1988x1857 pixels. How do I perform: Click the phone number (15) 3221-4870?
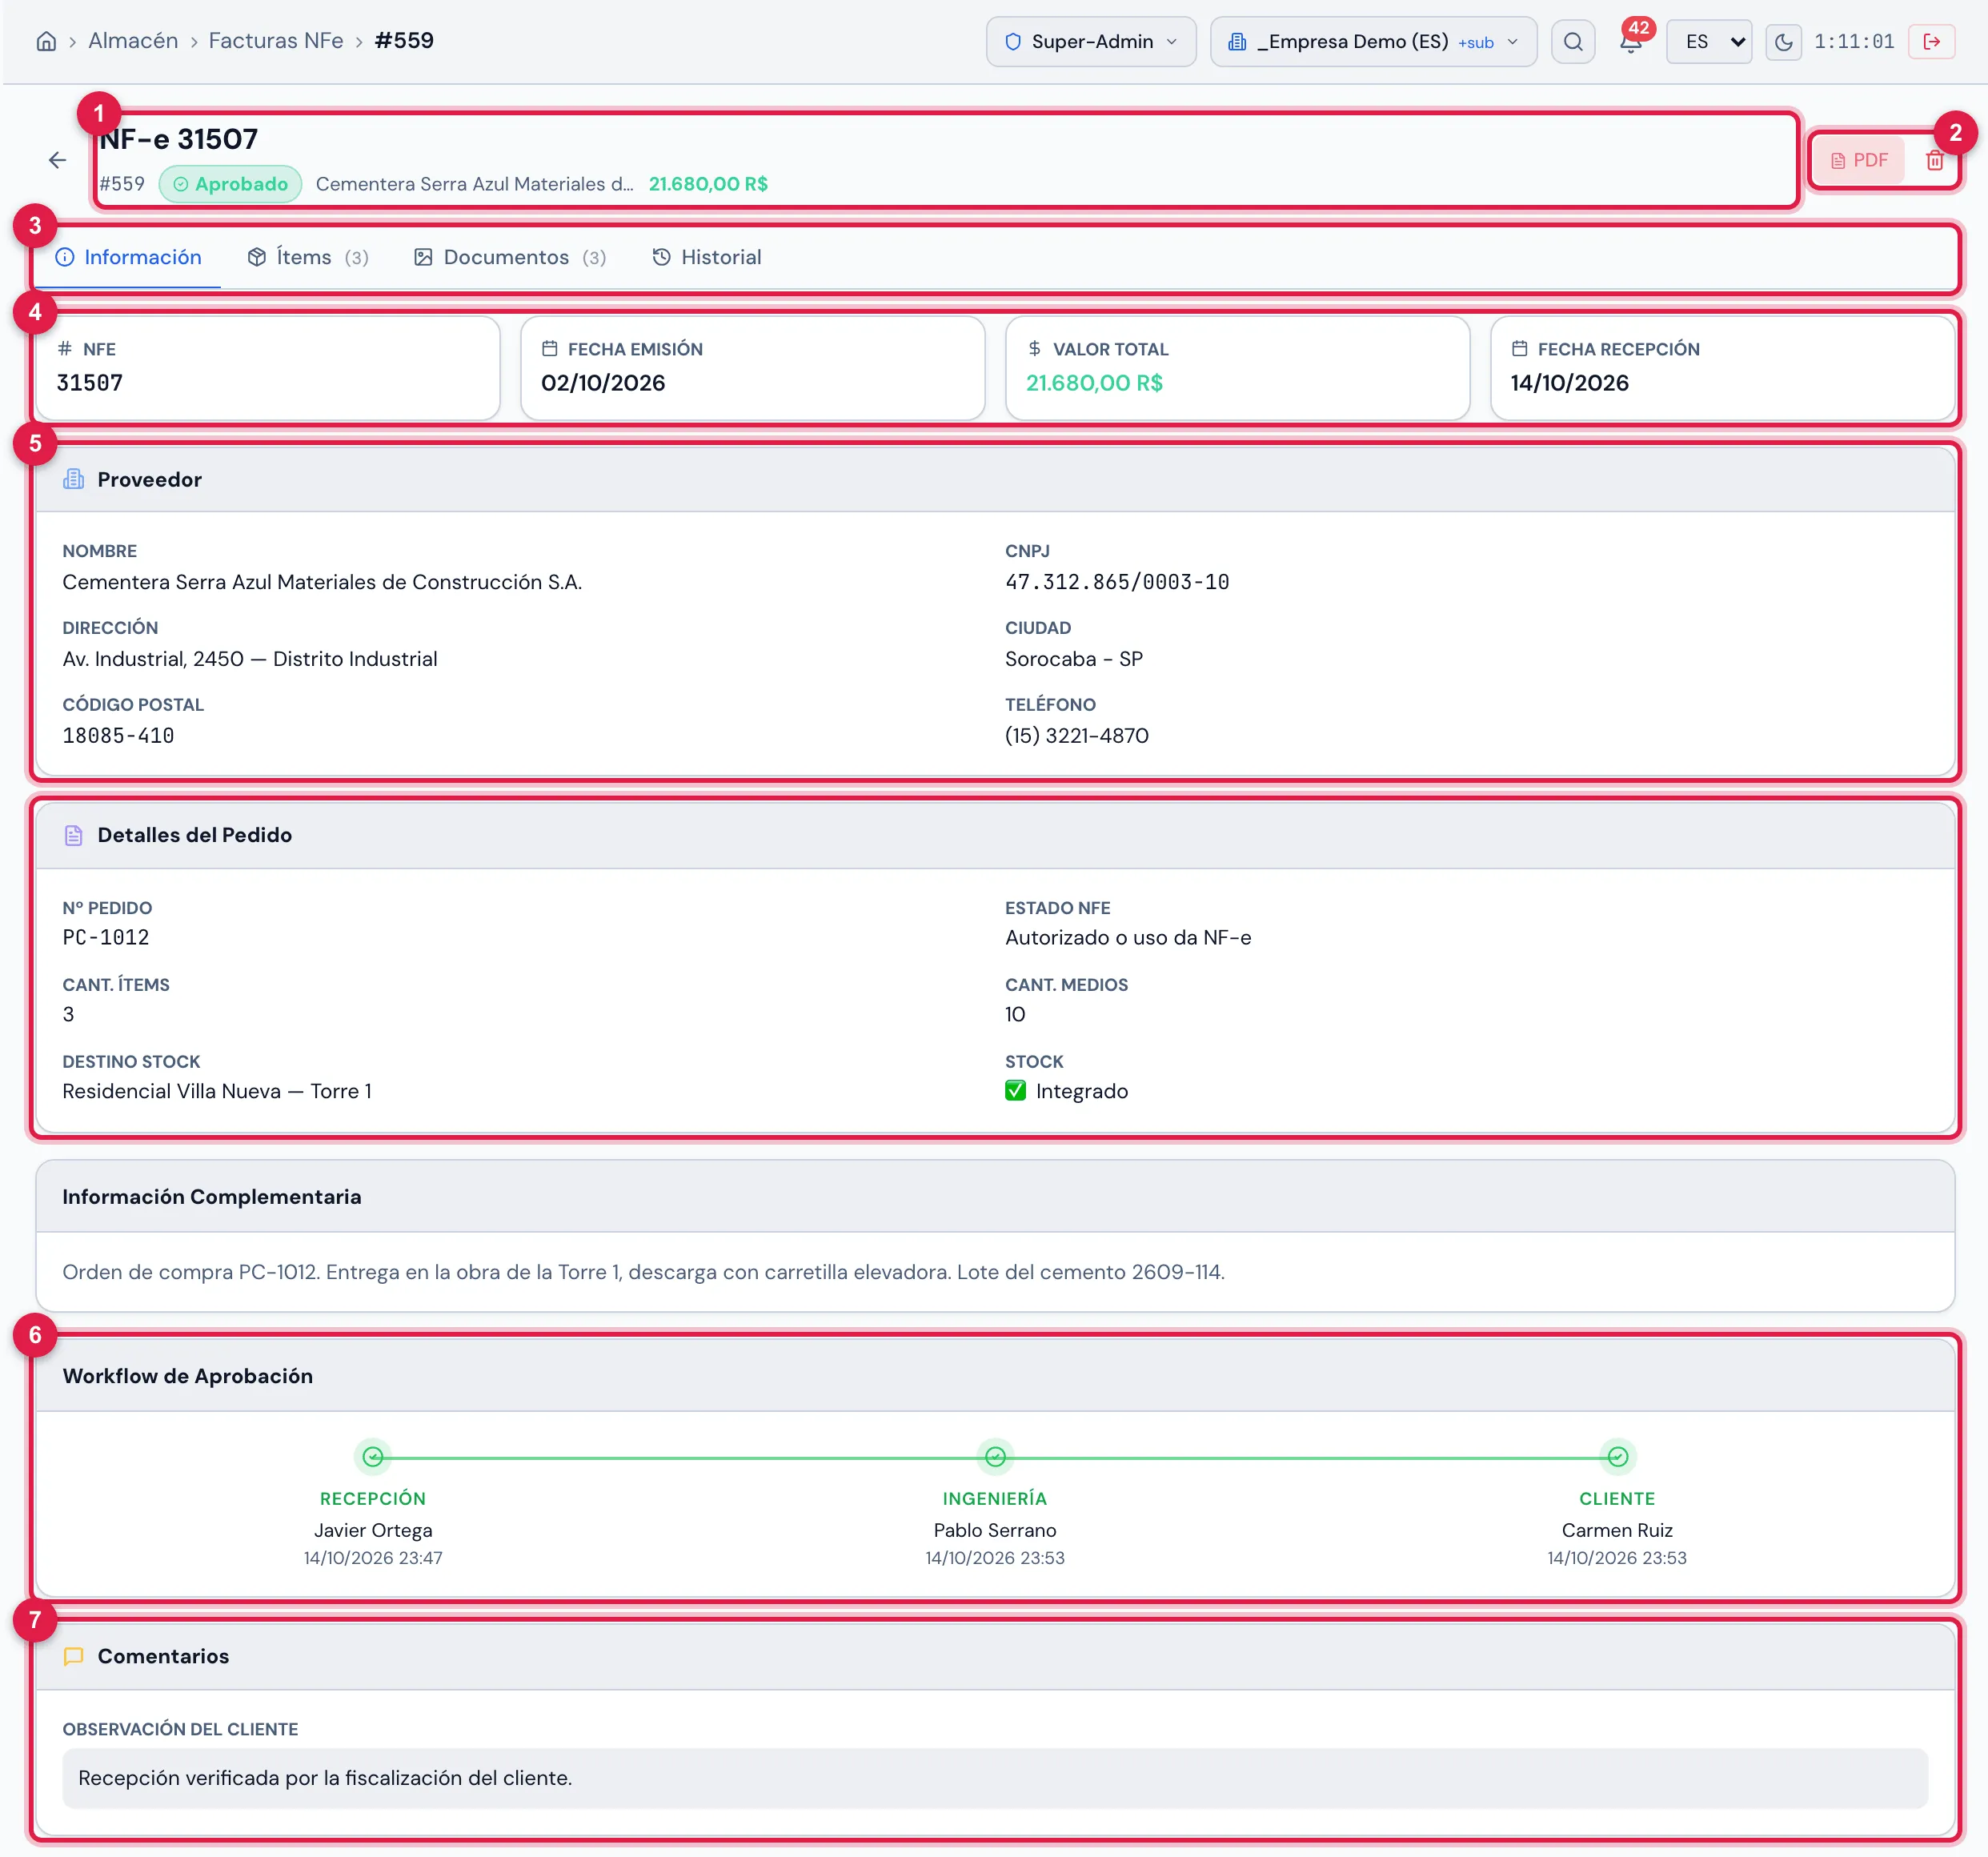[1077, 736]
